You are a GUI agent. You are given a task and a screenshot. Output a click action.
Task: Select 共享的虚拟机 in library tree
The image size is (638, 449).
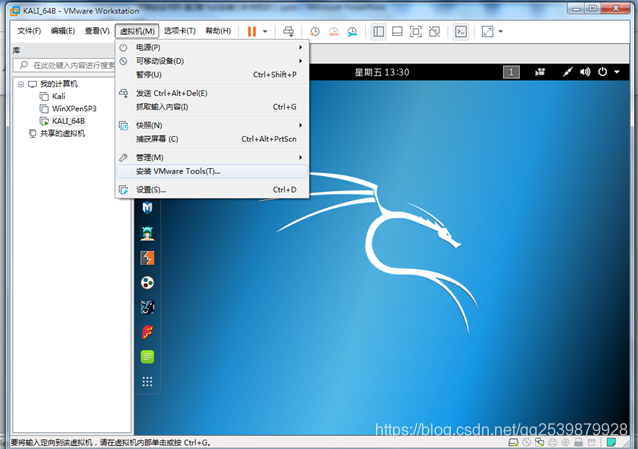pos(62,134)
